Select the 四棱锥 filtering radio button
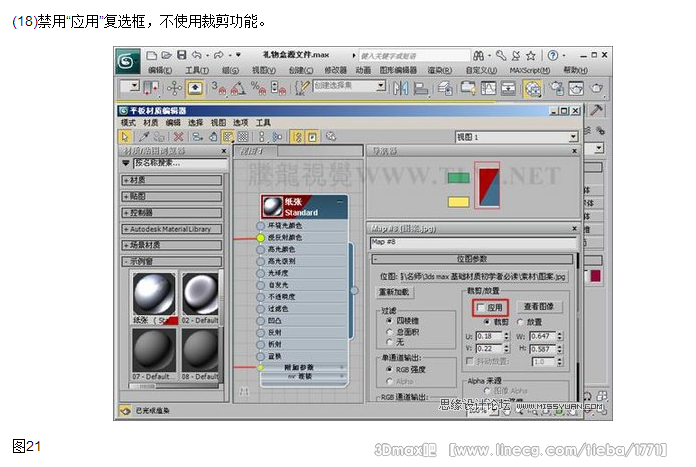This screenshot has height=467, width=696. click(x=389, y=321)
